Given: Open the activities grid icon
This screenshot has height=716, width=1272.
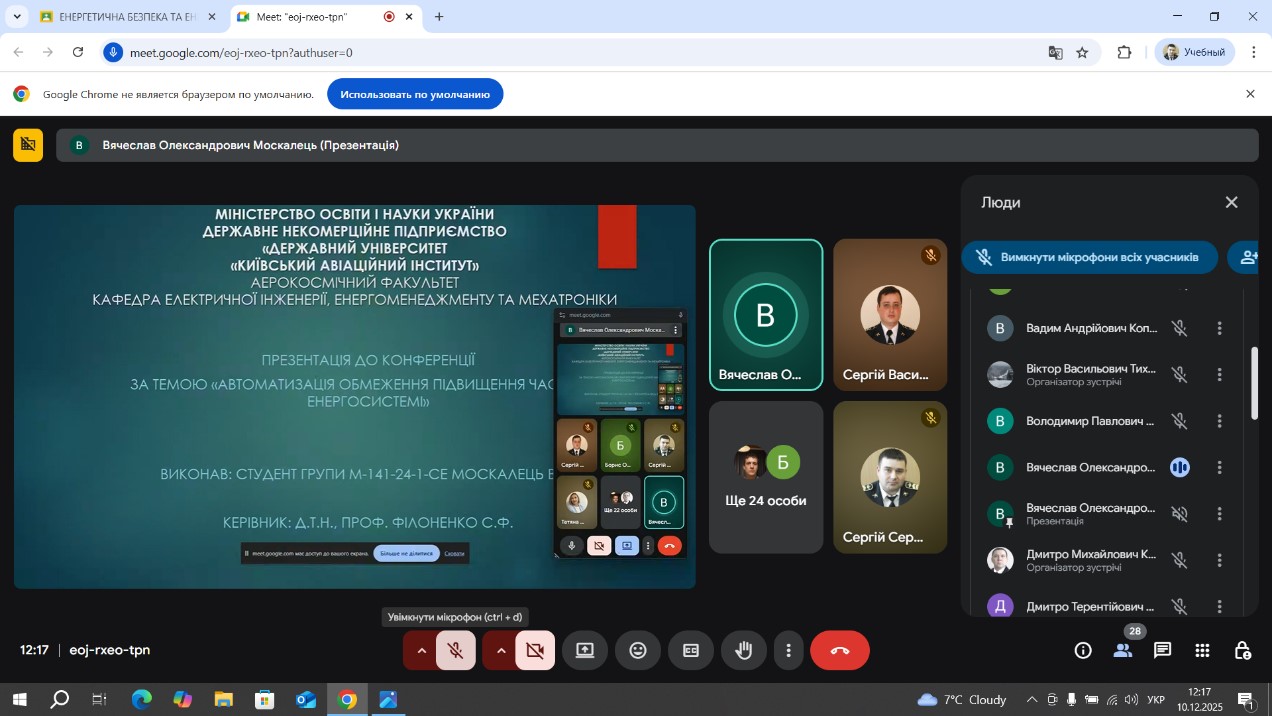Looking at the screenshot, I should [x=1202, y=650].
